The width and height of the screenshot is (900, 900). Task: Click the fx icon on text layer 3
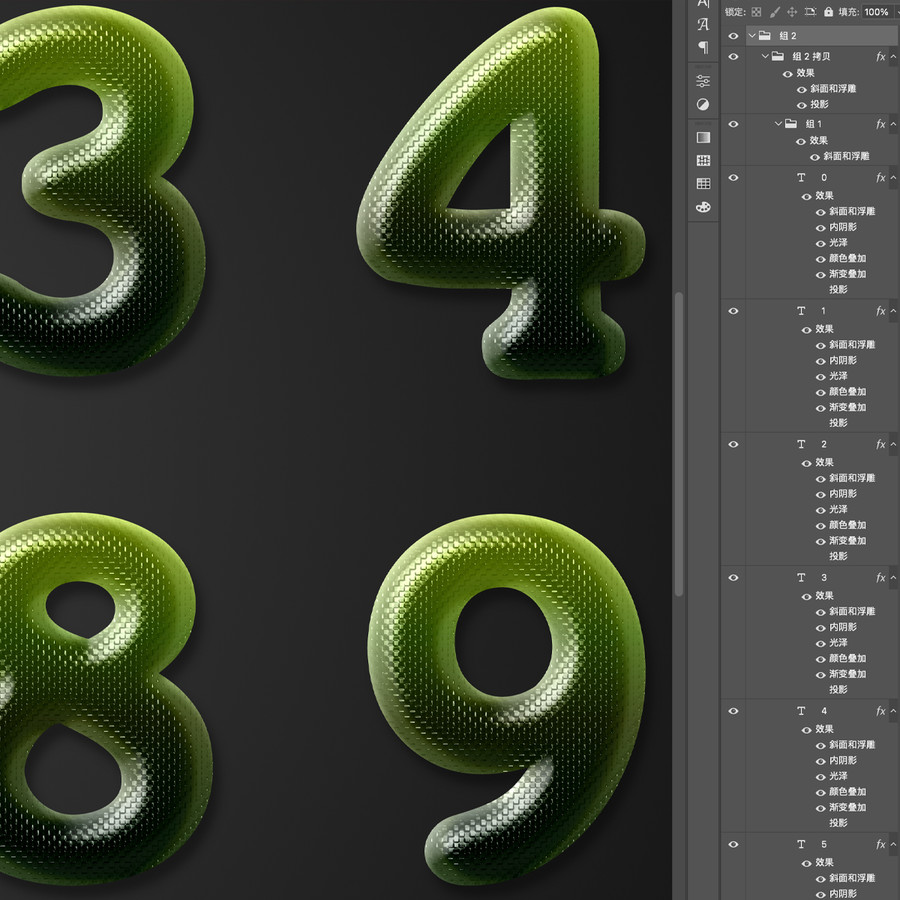pos(880,578)
